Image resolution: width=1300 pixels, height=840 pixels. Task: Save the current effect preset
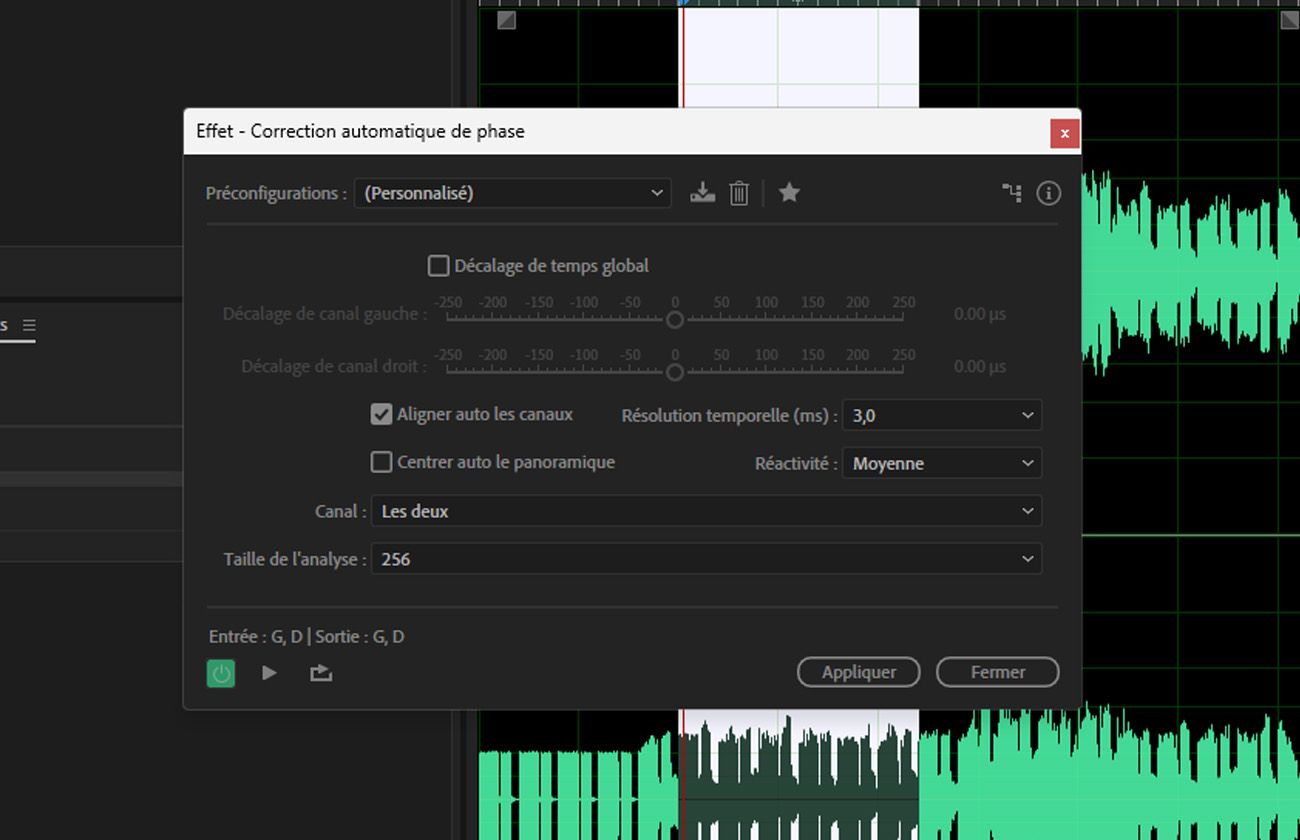[x=703, y=193]
